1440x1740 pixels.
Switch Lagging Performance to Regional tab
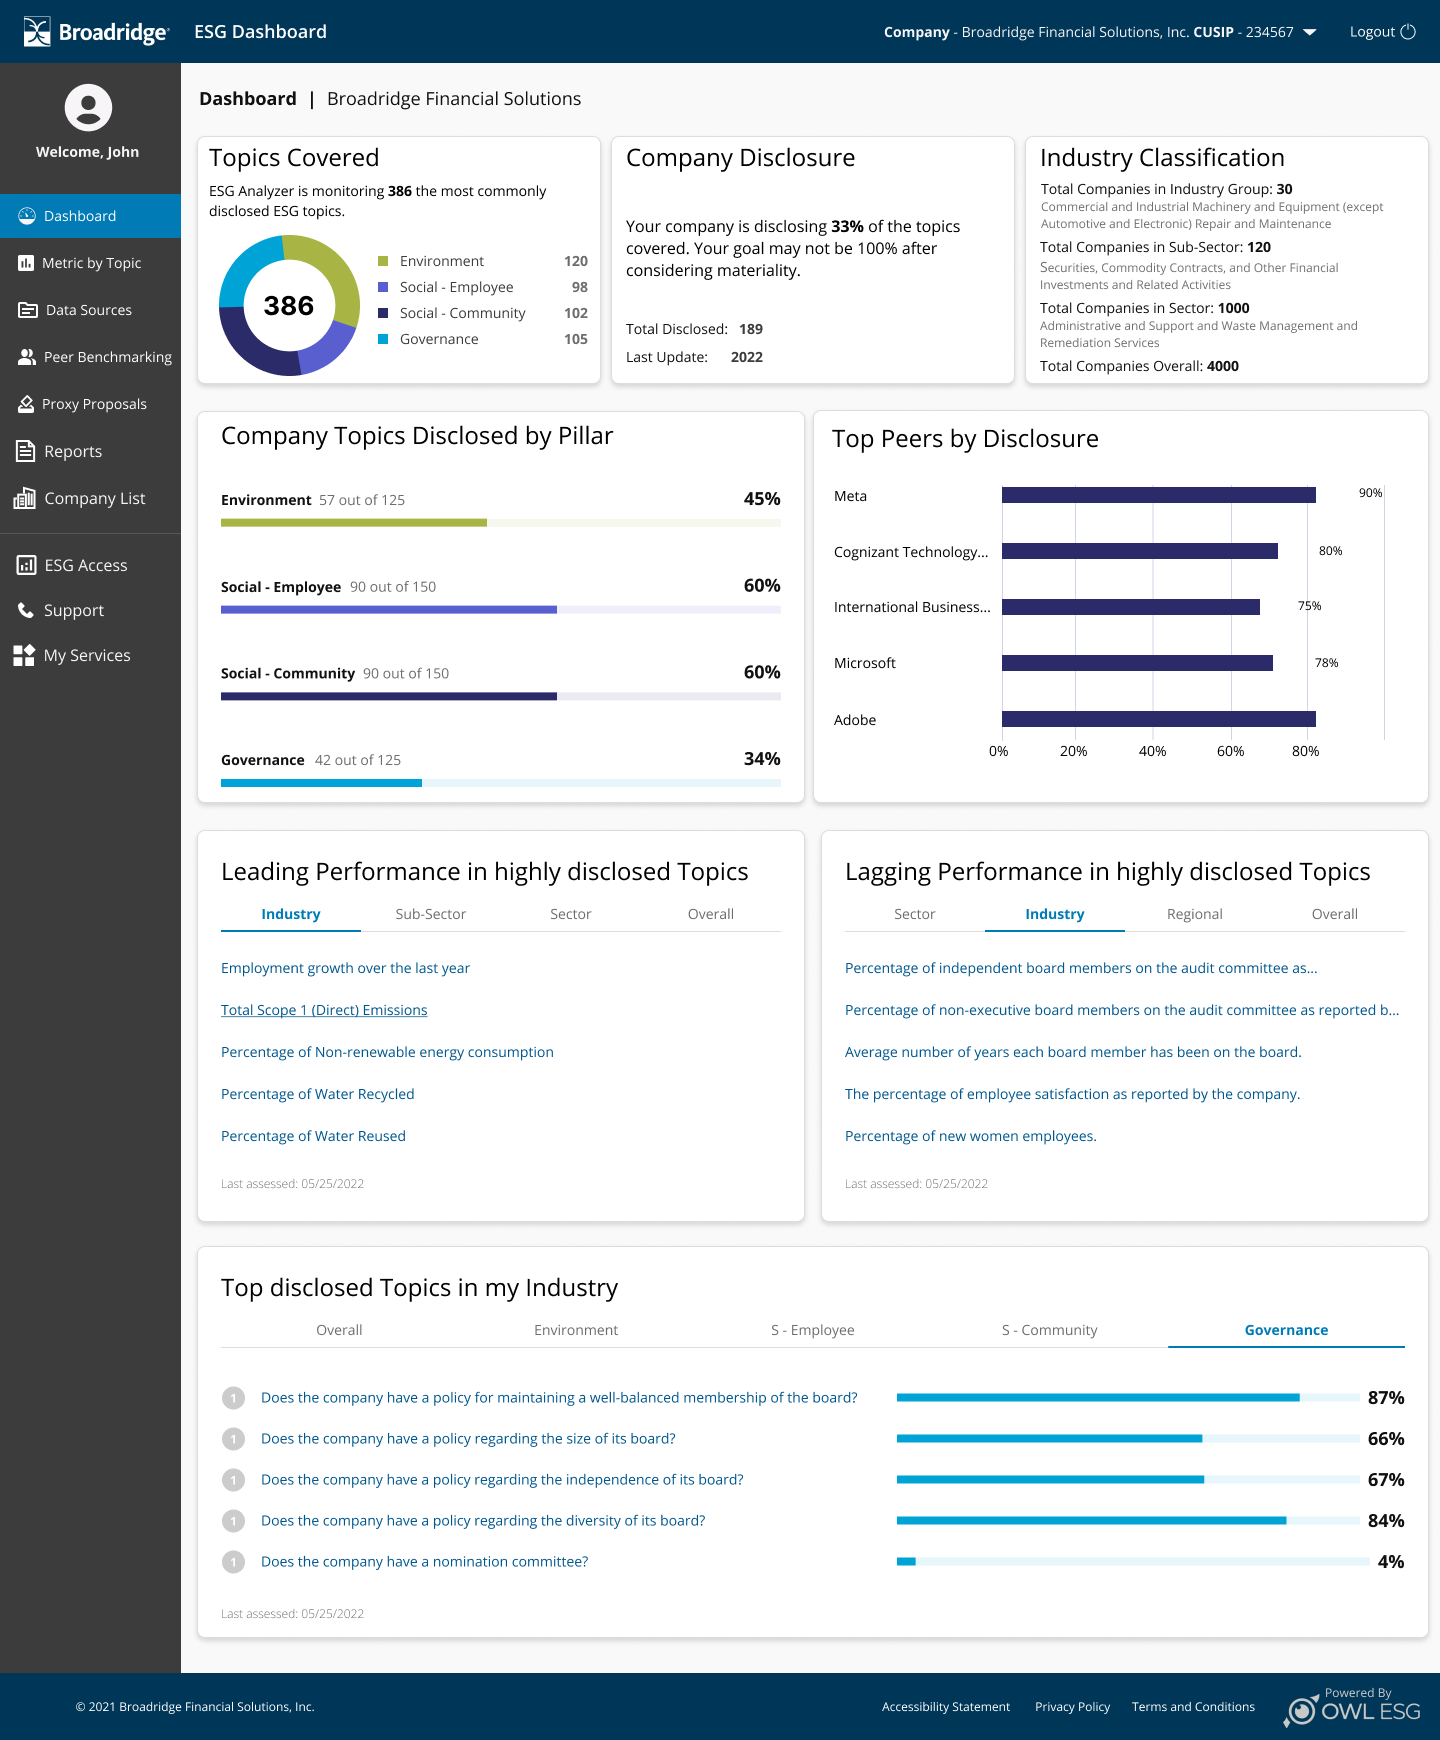click(1195, 914)
